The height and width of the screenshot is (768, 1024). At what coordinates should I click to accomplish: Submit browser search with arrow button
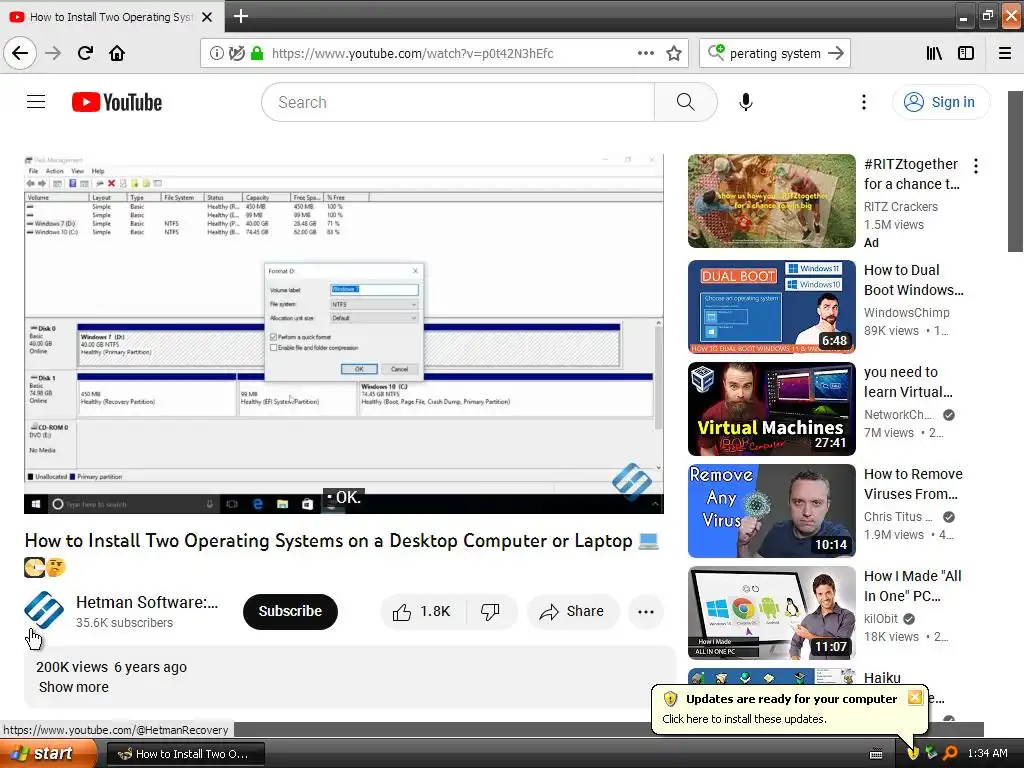836,53
